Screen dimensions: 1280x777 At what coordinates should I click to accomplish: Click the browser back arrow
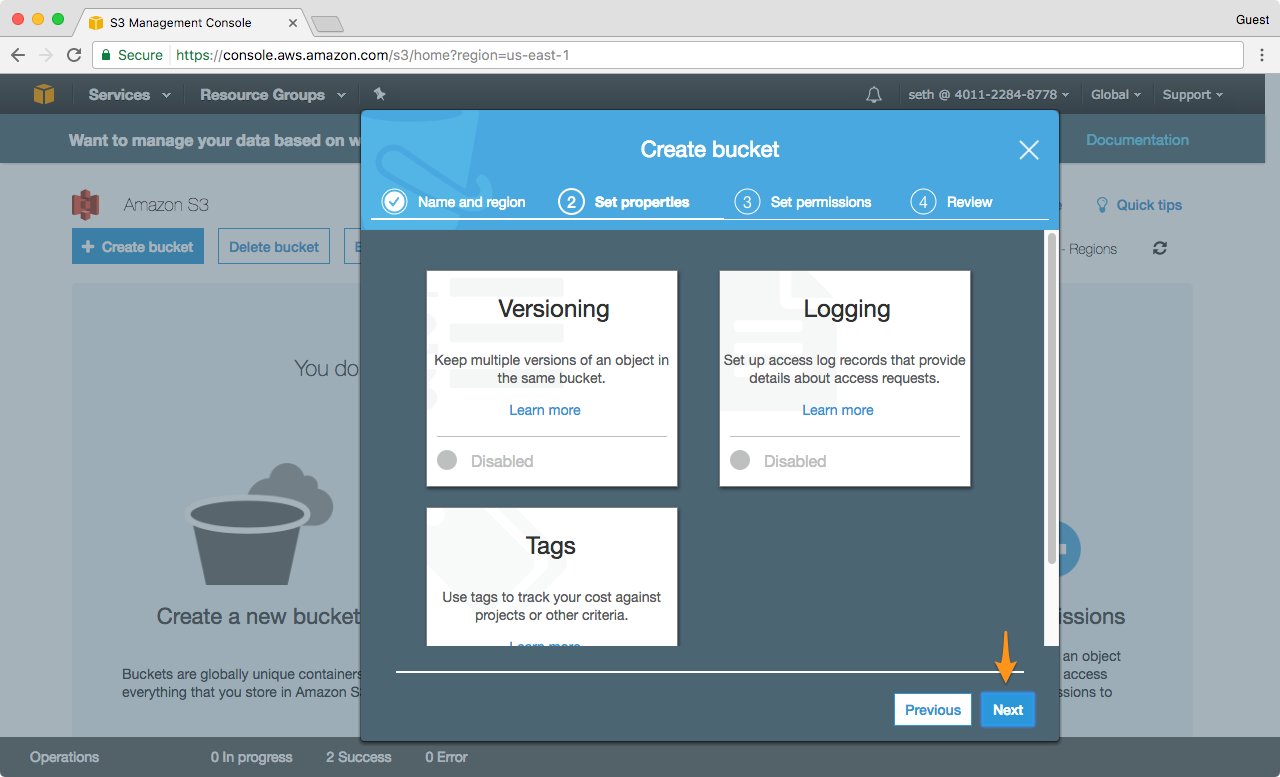pyautogui.click(x=18, y=55)
